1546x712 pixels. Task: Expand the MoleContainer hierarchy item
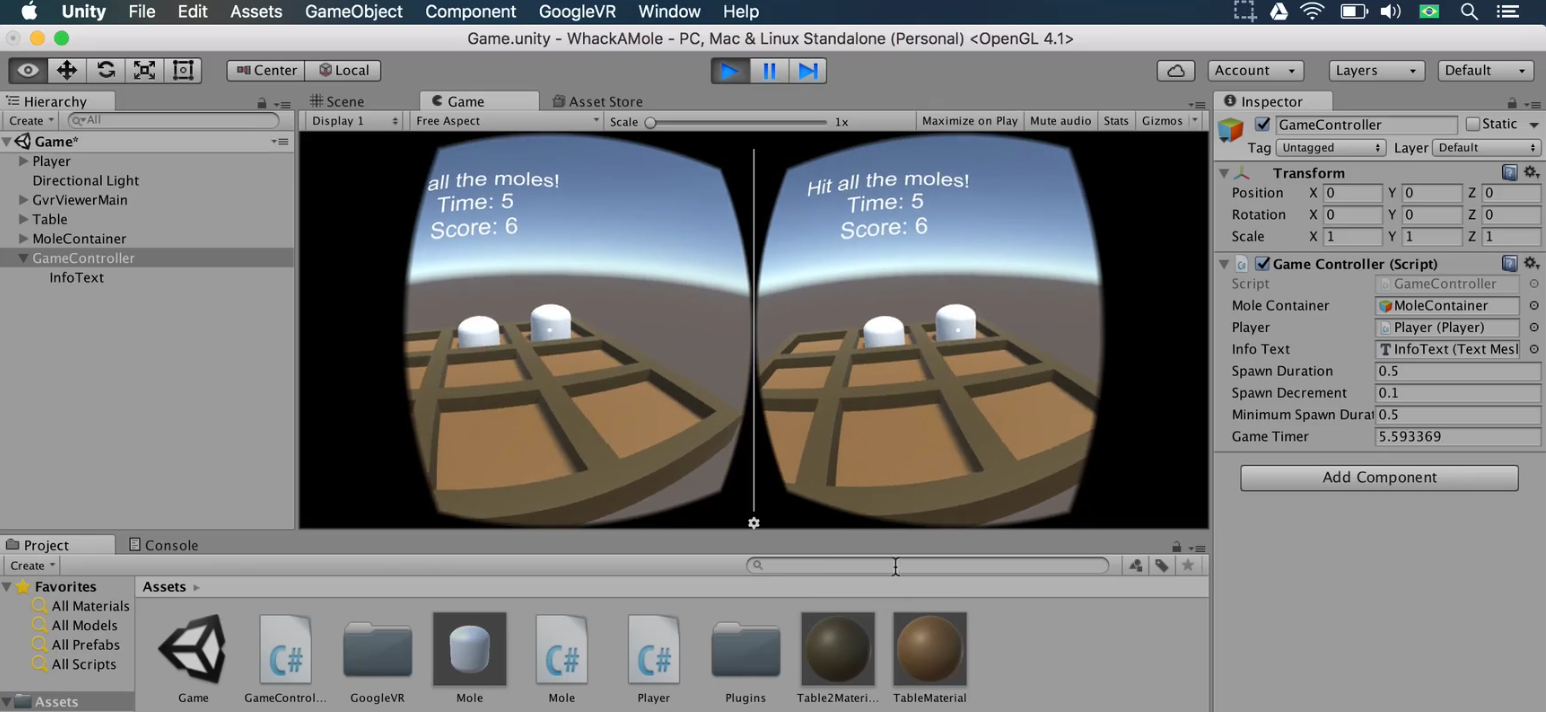pos(22,238)
